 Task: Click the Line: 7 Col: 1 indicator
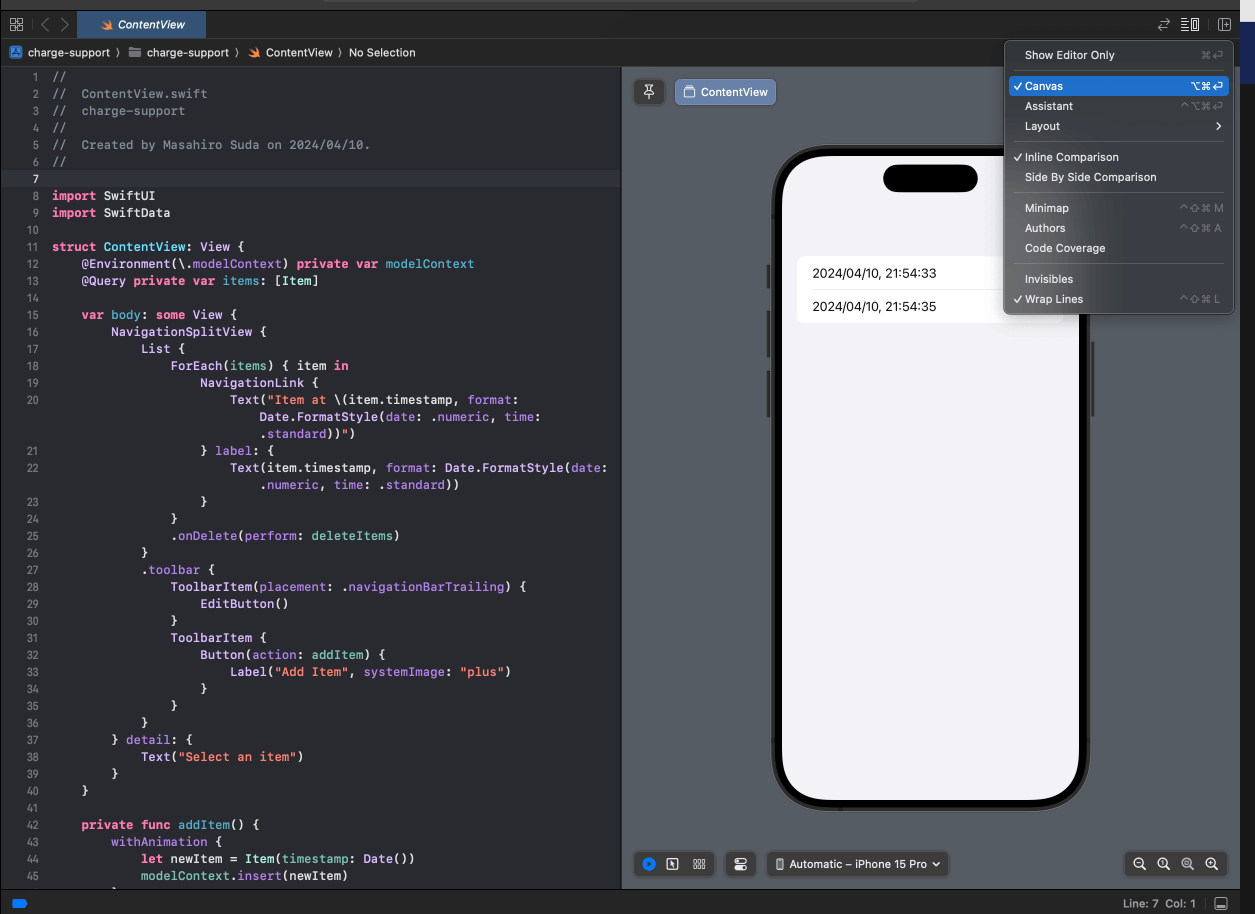coord(1159,903)
